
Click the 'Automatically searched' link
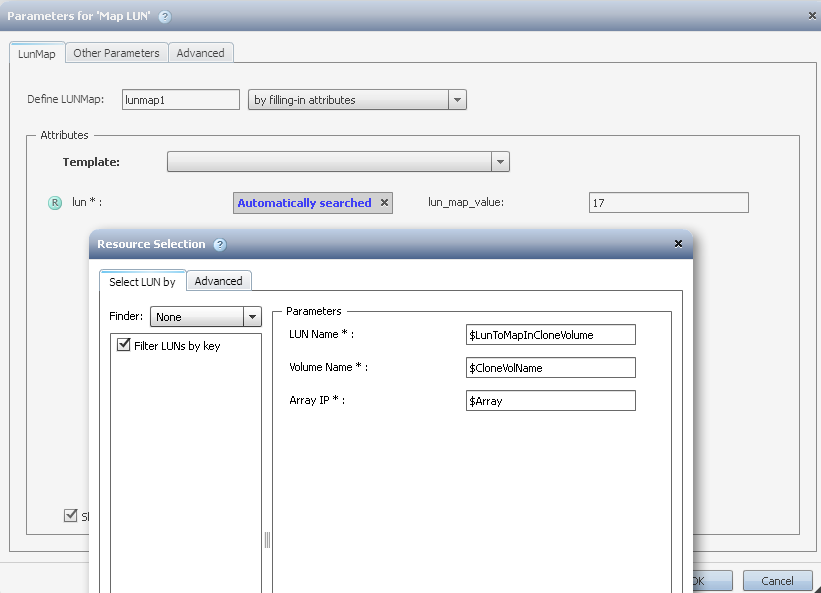(x=304, y=203)
